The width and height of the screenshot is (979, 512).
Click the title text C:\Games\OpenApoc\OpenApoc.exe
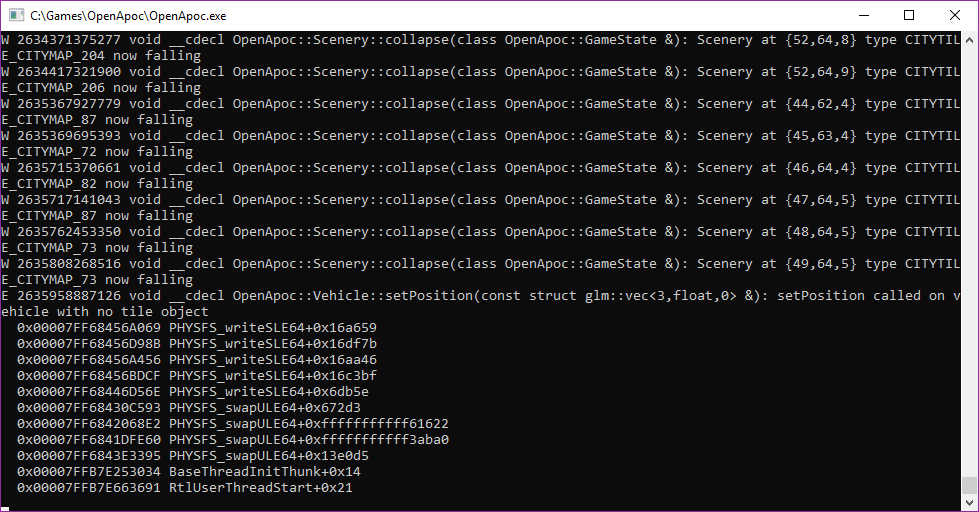click(129, 16)
